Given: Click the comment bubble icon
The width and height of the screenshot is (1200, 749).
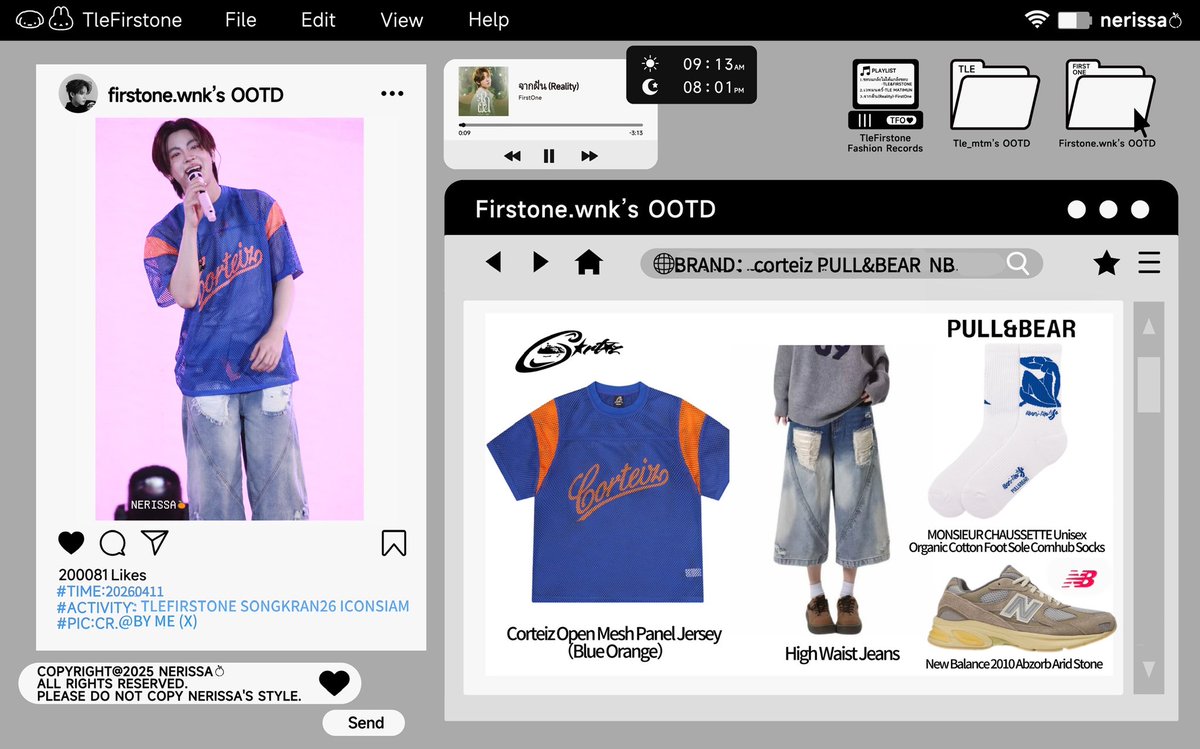Looking at the screenshot, I should tap(112, 543).
